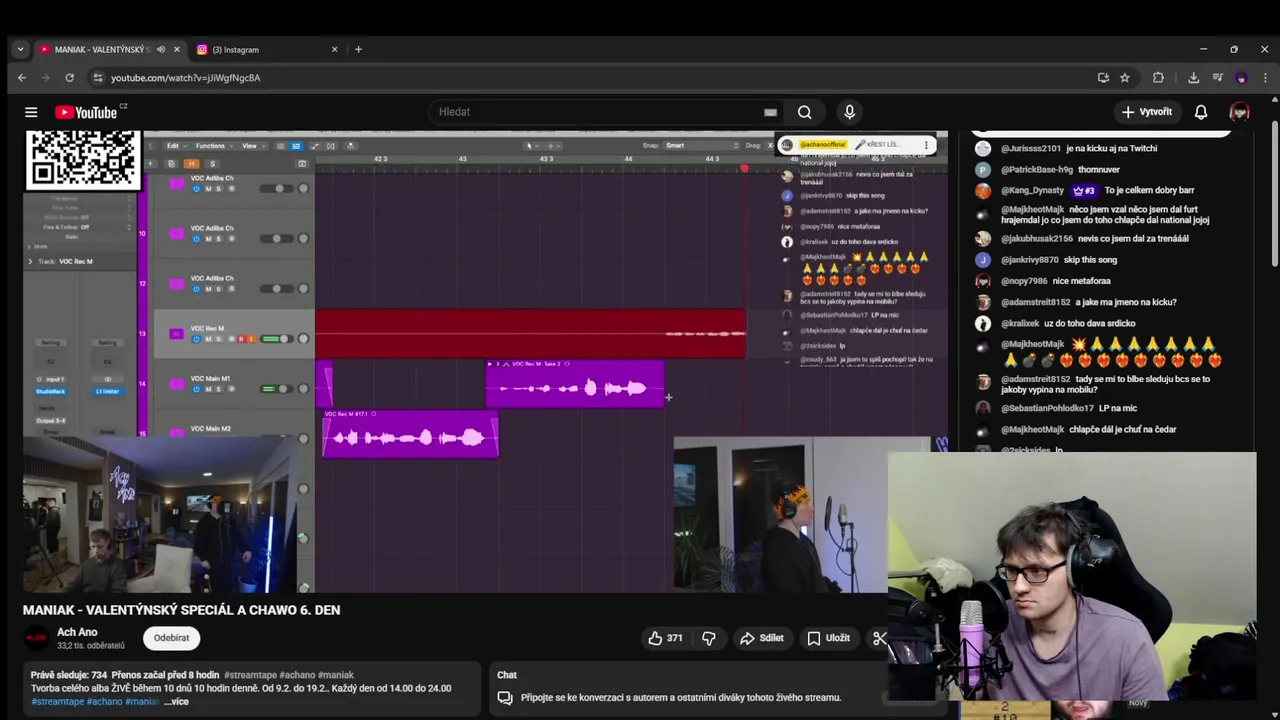1280x720 pixels.
Task: Solo the VOC Main M1 track
Action: 217,389
